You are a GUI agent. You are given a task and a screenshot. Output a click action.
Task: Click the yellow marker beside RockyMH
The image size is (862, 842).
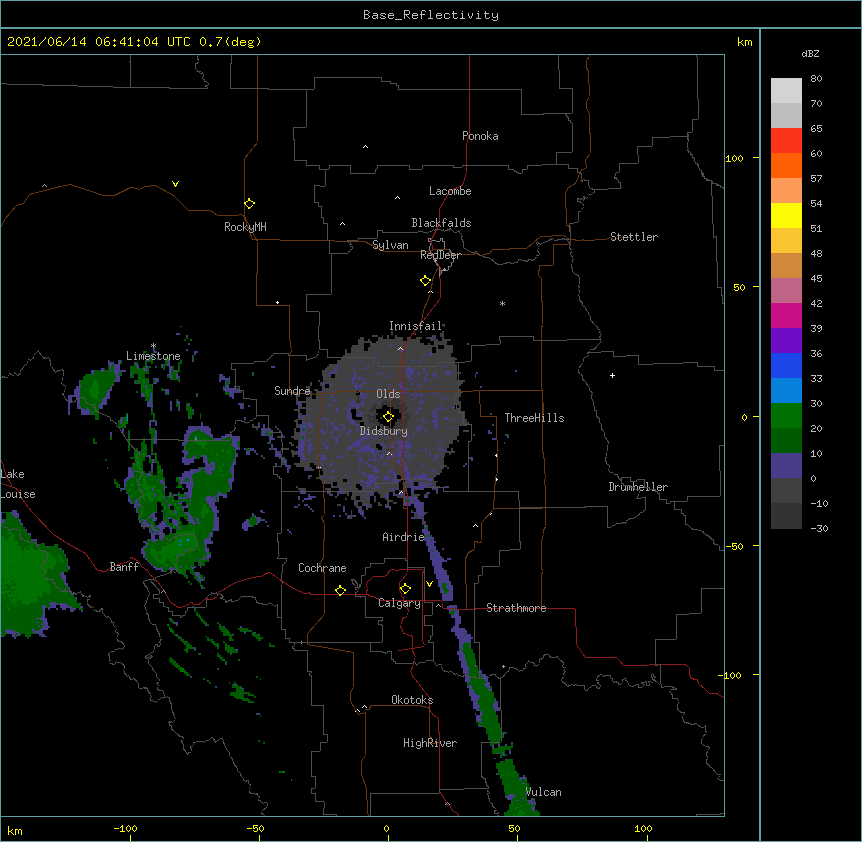(249, 204)
